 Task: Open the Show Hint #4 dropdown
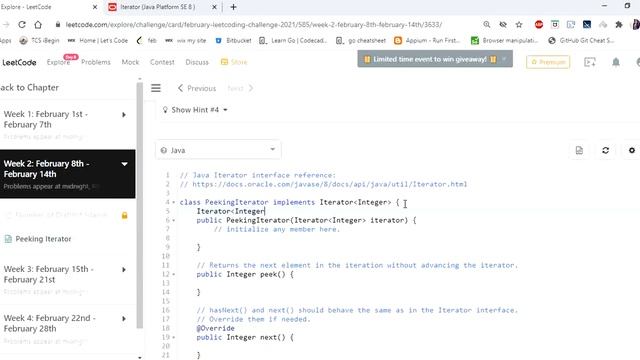[x=195, y=110]
